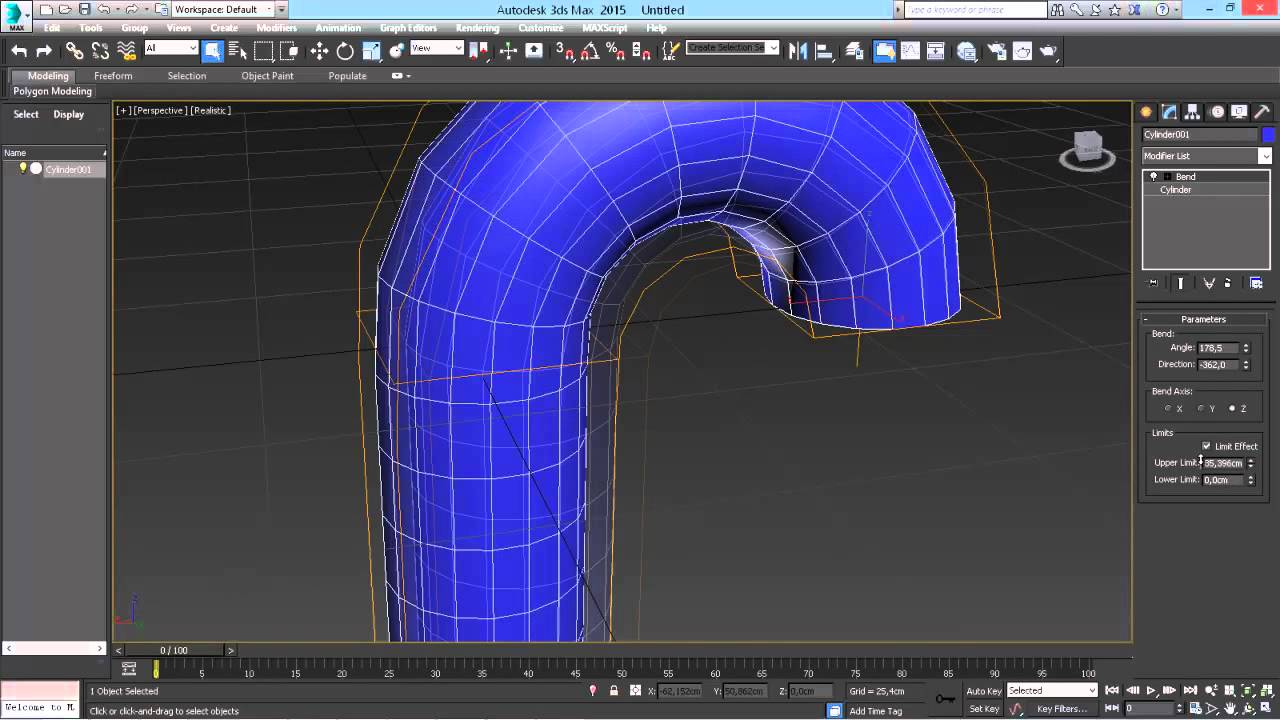Viewport: 1280px width, 720px height.
Task: Toggle the Angle Snap tool
Action: pyautogui.click(x=590, y=51)
